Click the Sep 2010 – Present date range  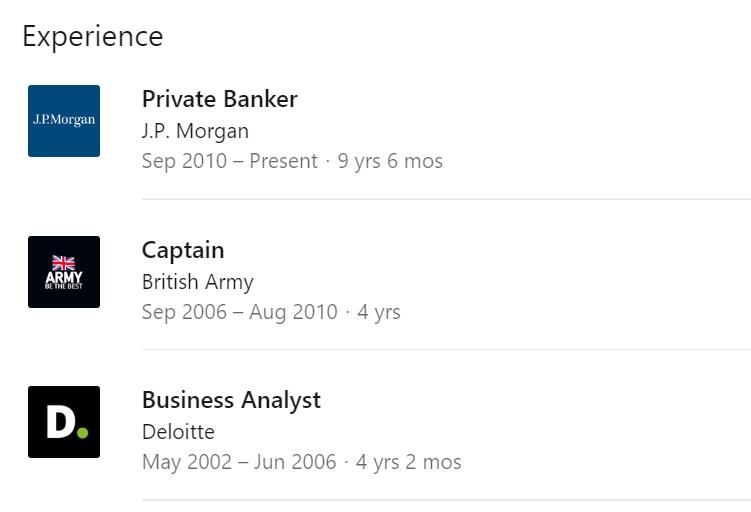coord(229,161)
